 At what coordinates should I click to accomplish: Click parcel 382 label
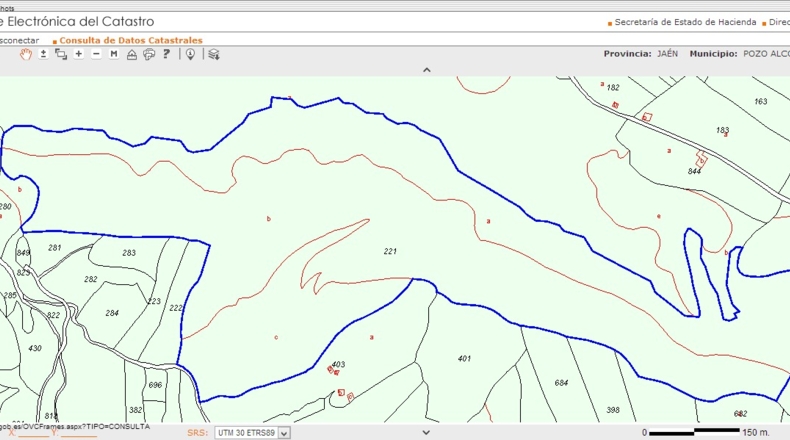click(x=136, y=410)
